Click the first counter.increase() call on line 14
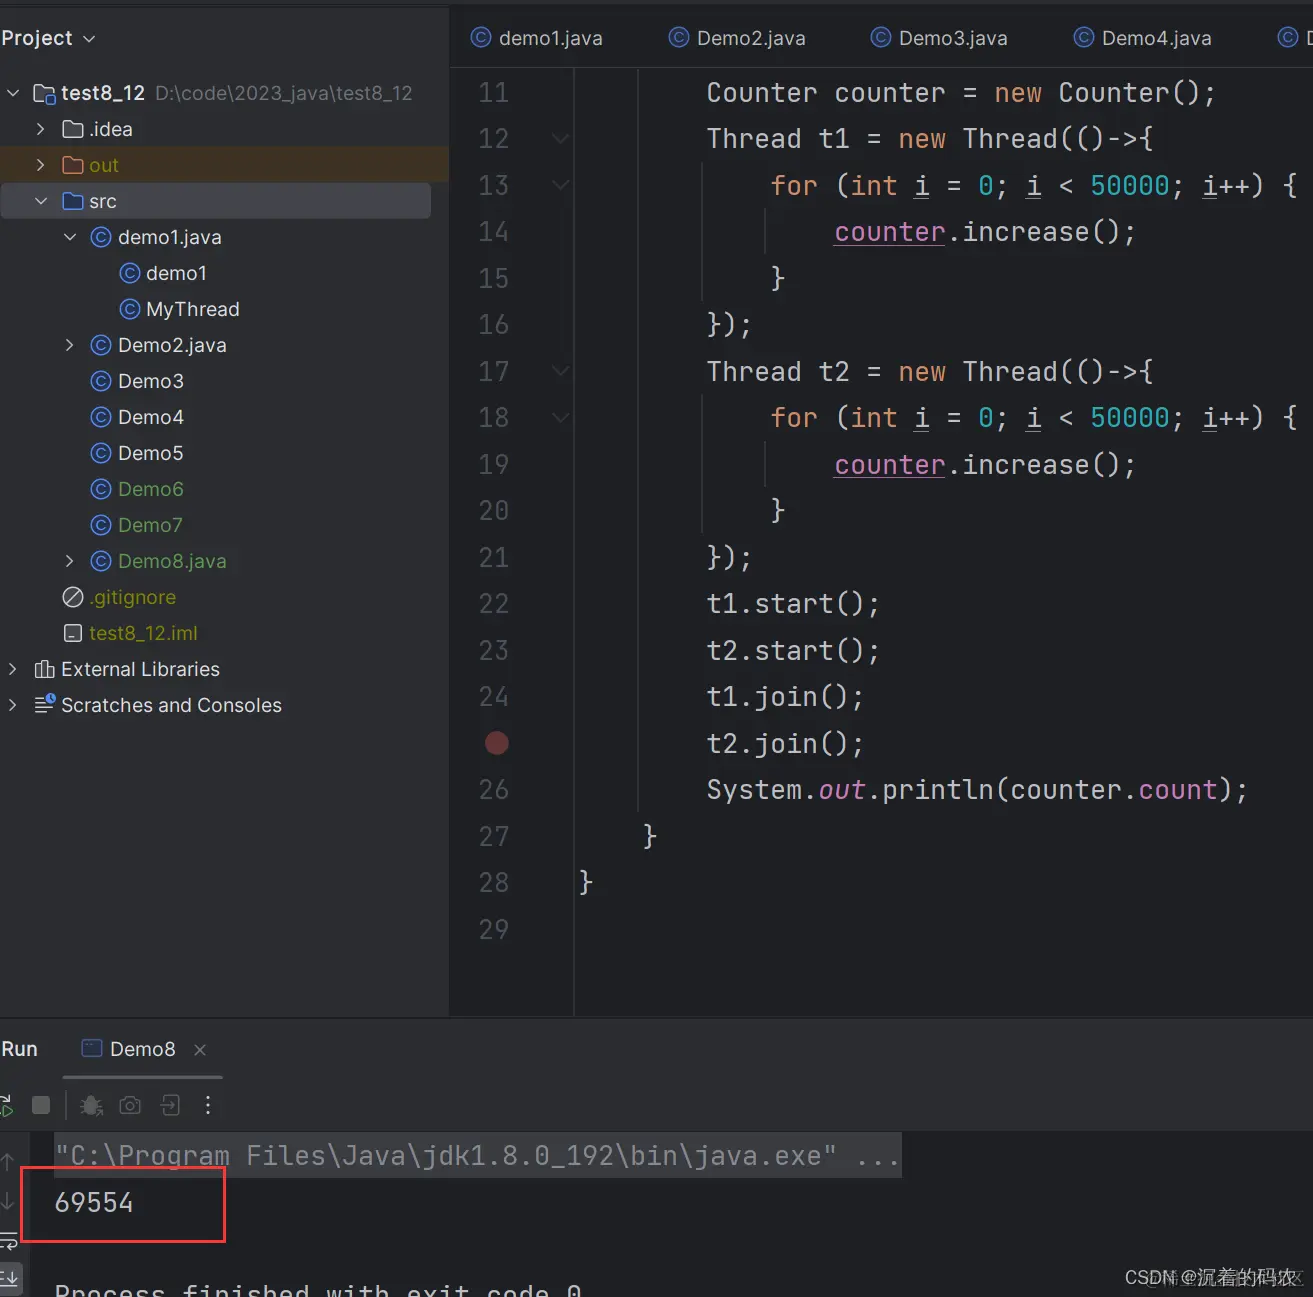Screen dimensions: 1313x1297 point(985,232)
